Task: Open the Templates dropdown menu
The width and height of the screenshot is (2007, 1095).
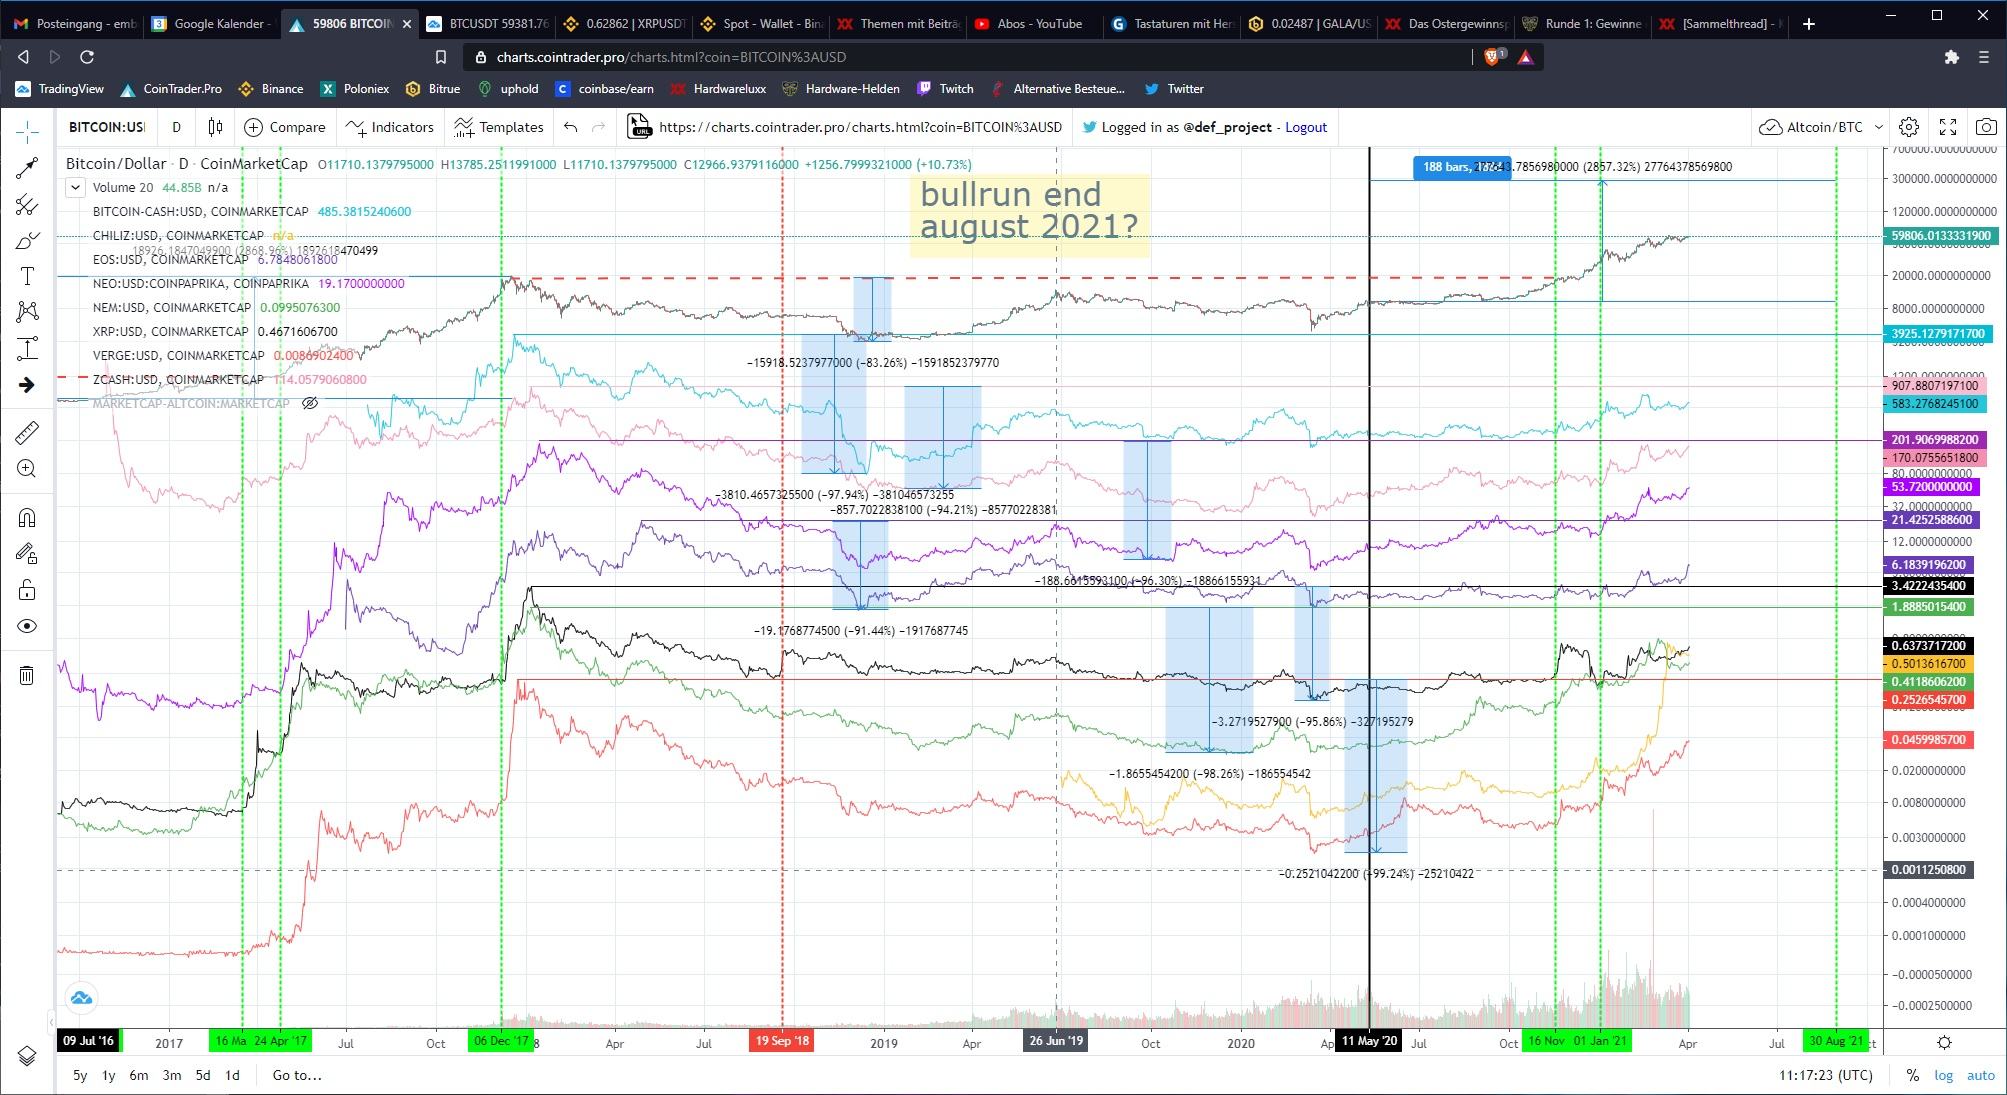Action: pyautogui.click(x=499, y=127)
